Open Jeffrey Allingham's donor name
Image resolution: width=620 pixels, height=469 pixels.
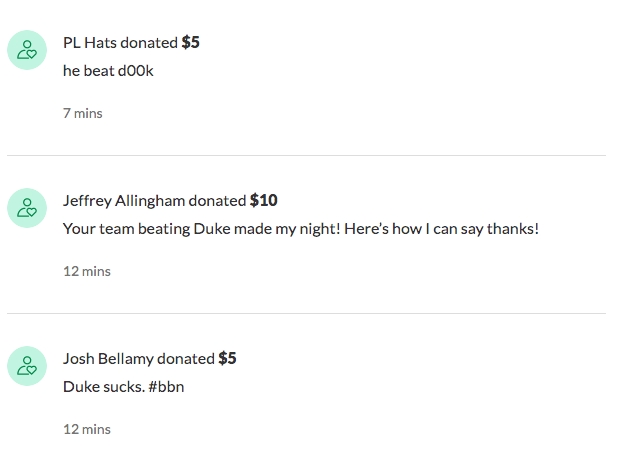point(123,200)
